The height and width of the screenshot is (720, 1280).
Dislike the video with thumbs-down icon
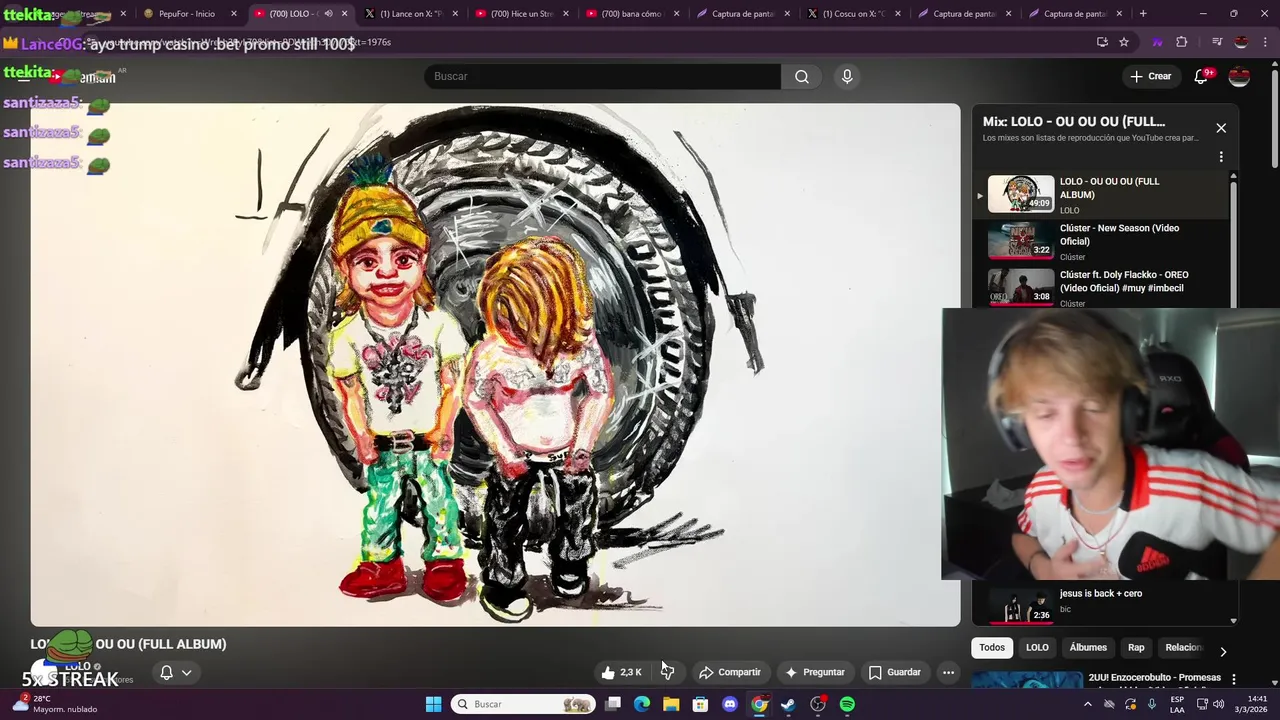tap(668, 672)
